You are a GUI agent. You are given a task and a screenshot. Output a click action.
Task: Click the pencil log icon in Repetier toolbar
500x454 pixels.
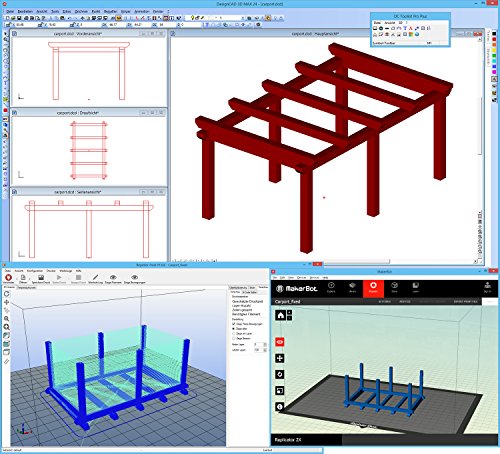tap(95, 277)
